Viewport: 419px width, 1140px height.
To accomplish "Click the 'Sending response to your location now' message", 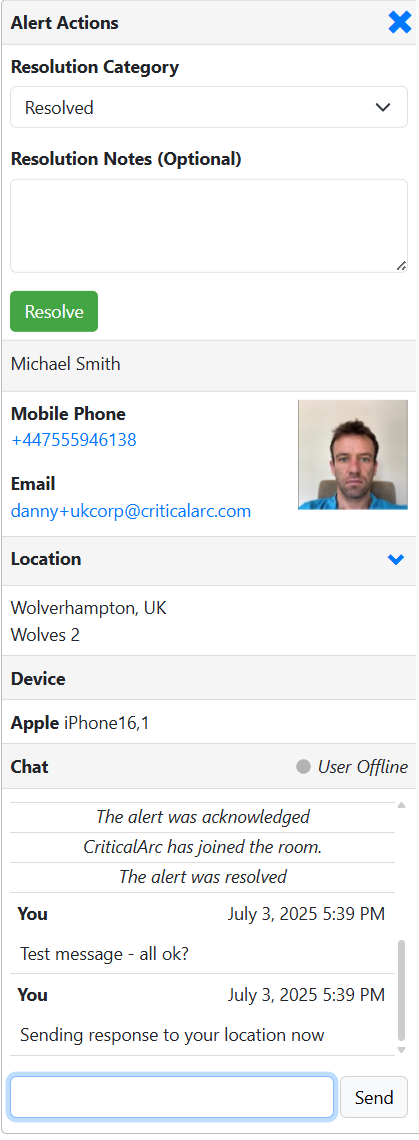I will click(172, 1035).
